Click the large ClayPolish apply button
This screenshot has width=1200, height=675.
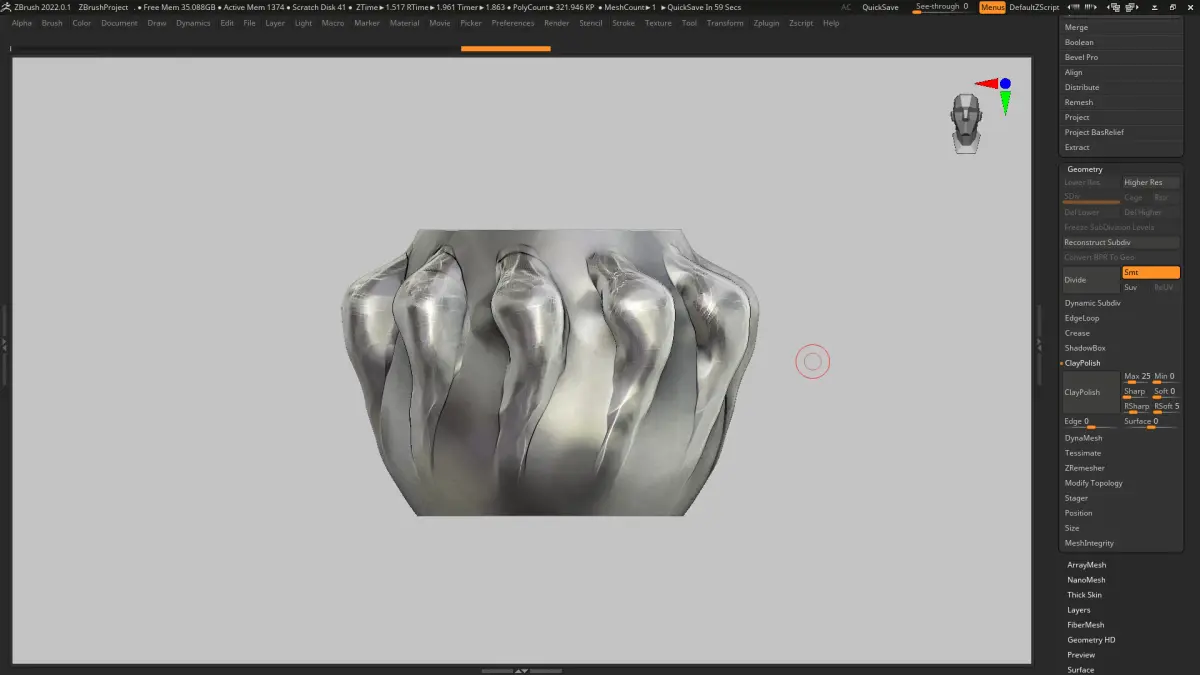(x=1091, y=393)
